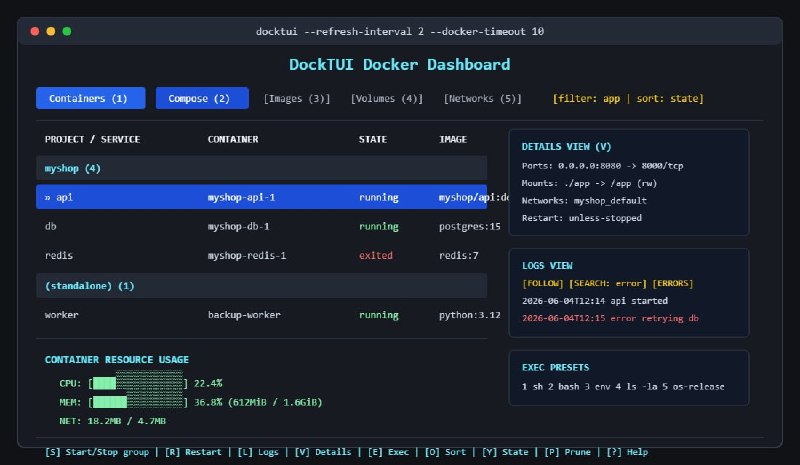Toggle [FOLLOW] in the logs view
The image size is (800, 465).
[x=543, y=283]
